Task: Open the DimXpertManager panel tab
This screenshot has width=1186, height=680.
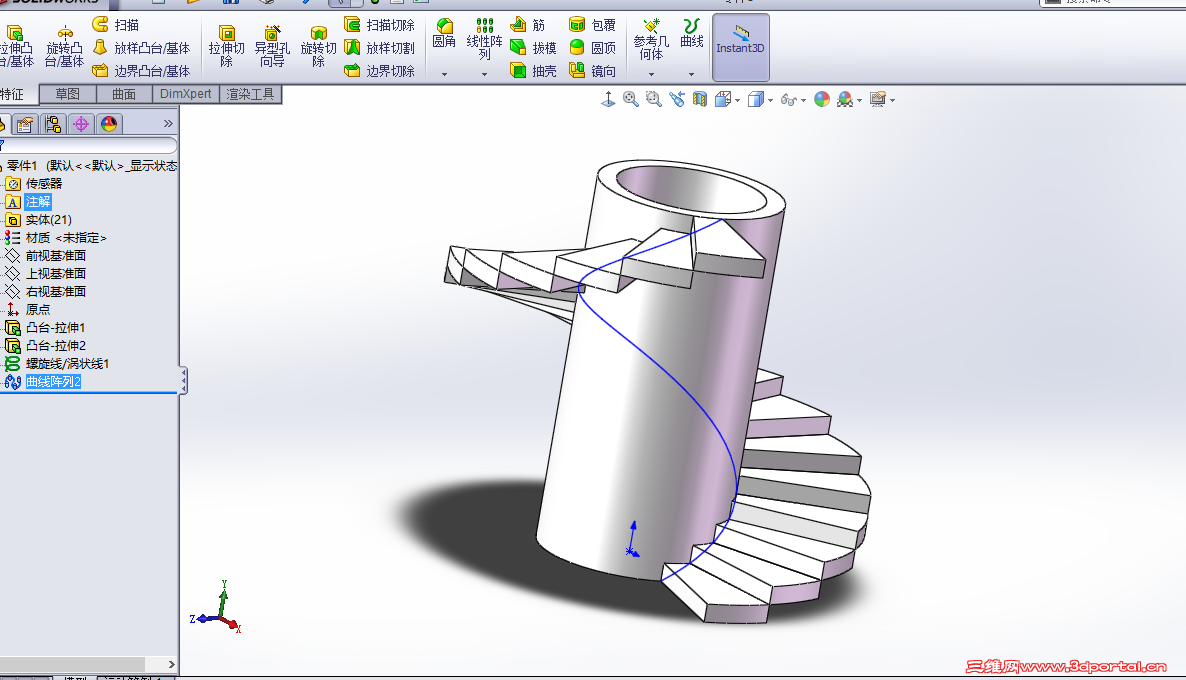Action: point(81,123)
